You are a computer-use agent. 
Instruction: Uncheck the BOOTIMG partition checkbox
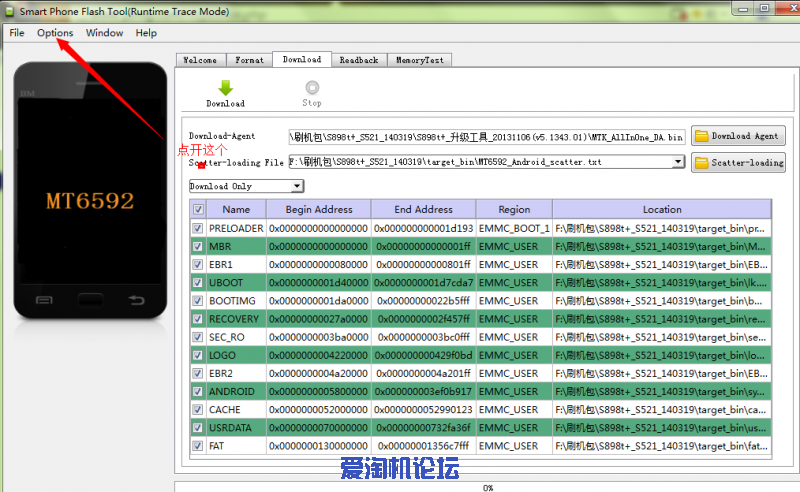pos(198,301)
